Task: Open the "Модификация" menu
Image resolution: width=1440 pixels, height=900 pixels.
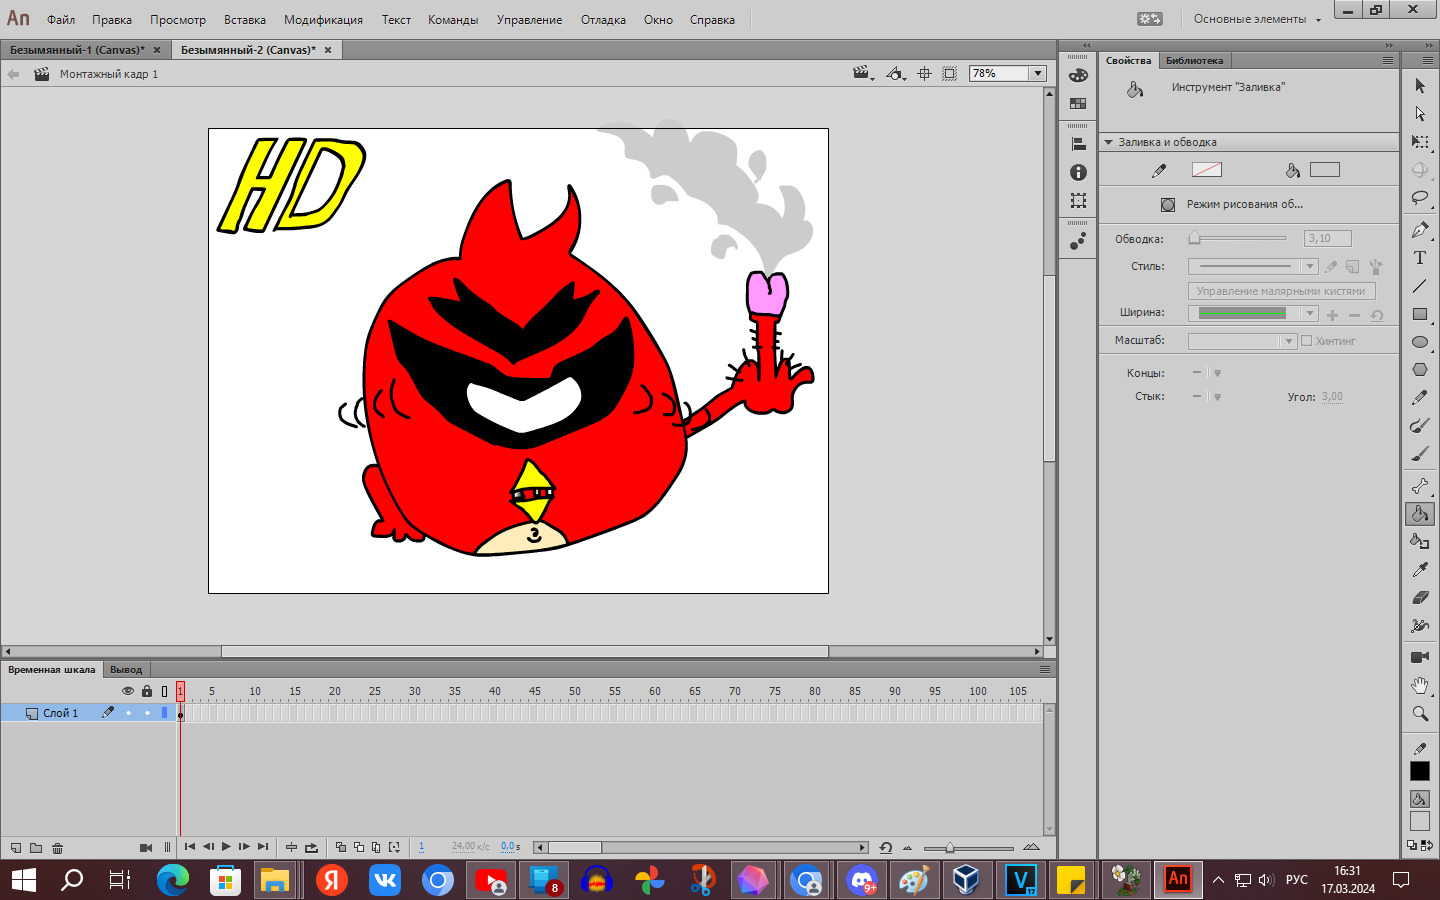Action: click(x=323, y=20)
